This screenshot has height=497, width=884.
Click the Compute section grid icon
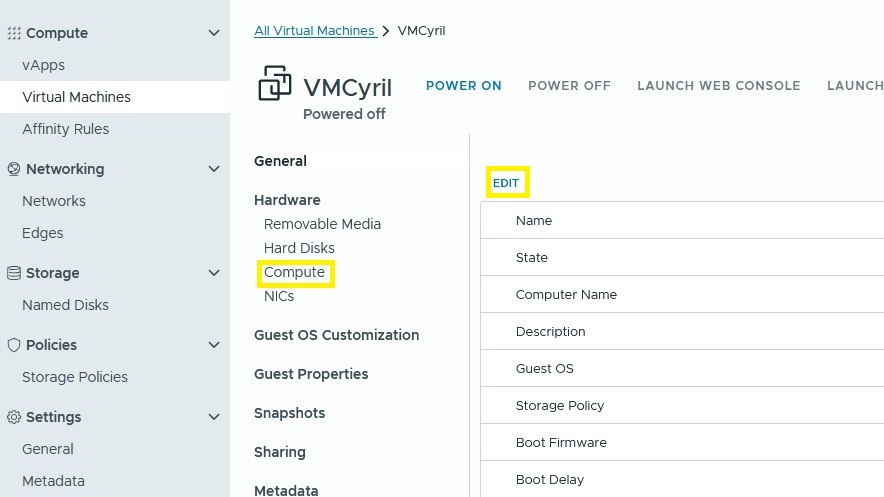(x=14, y=33)
